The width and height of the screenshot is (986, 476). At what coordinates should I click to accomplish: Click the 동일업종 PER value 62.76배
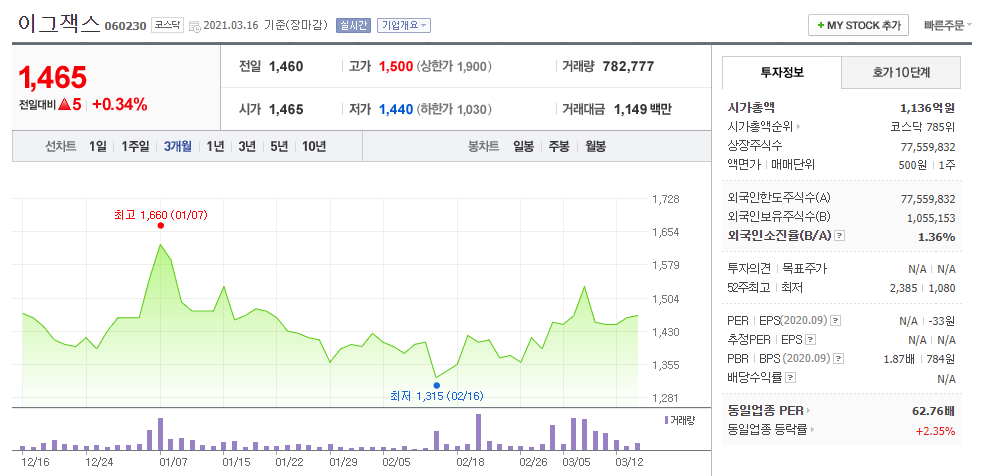(x=934, y=411)
